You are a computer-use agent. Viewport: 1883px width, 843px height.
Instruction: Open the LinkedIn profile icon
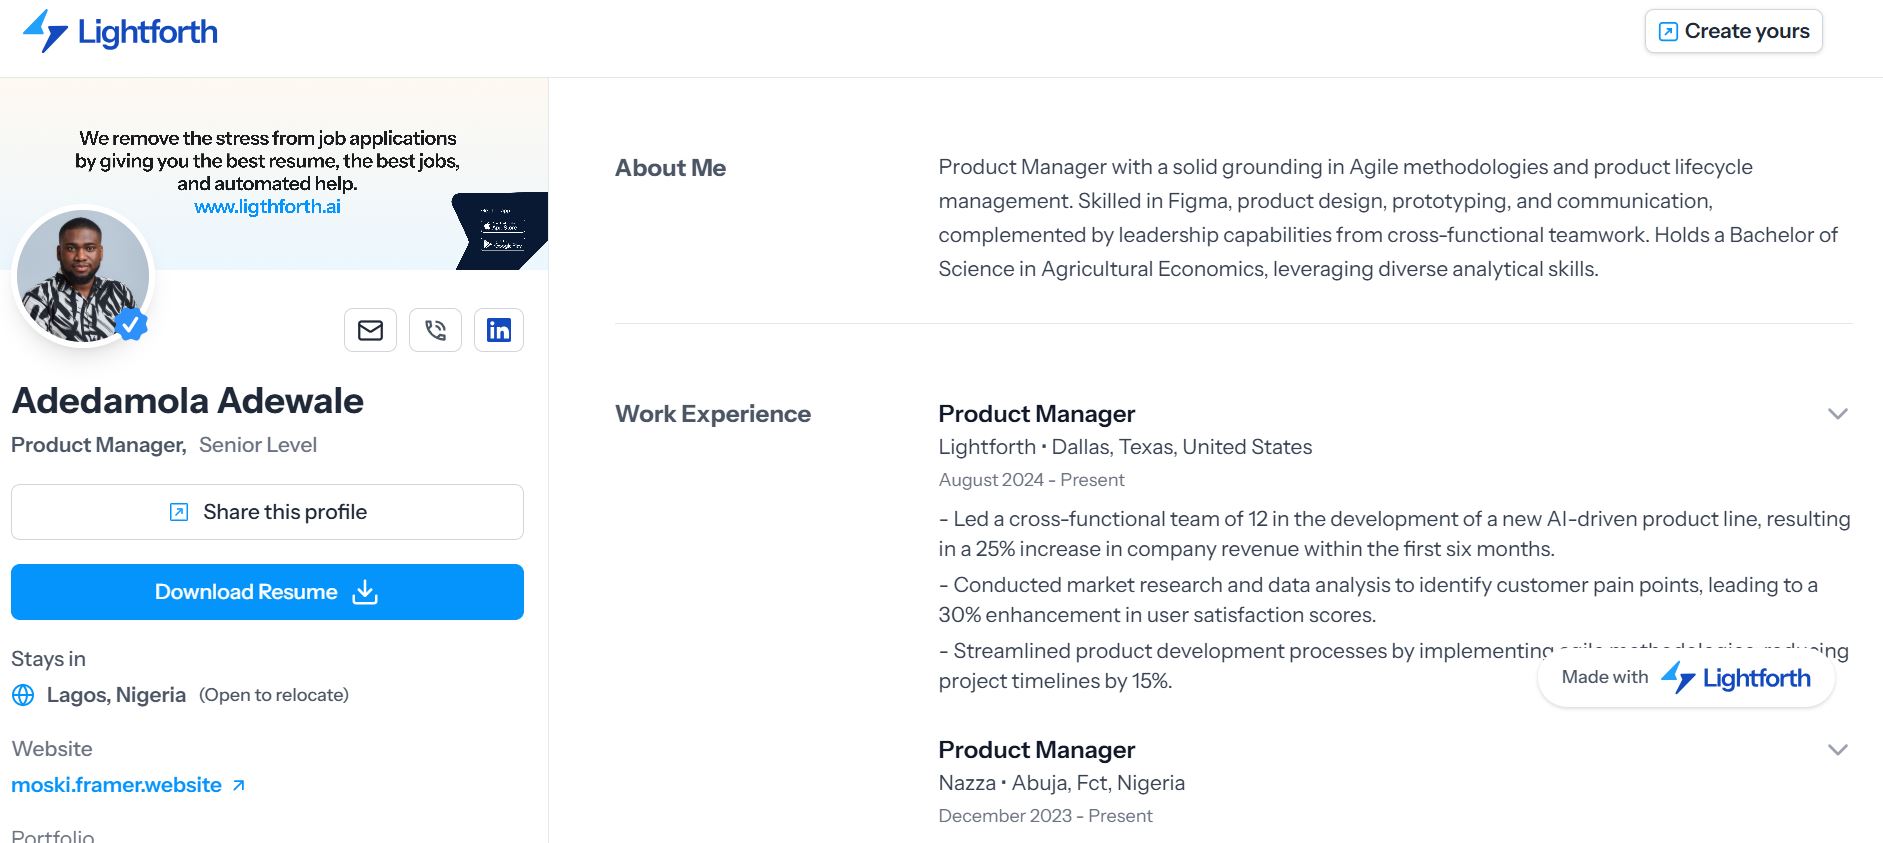[499, 330]
